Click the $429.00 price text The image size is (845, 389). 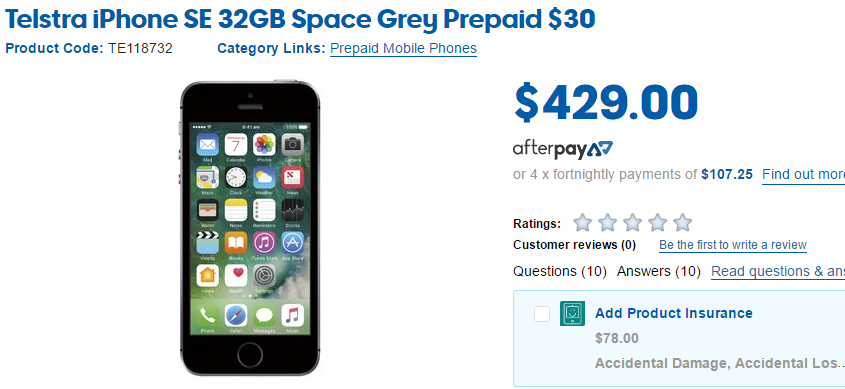[606, 102]
